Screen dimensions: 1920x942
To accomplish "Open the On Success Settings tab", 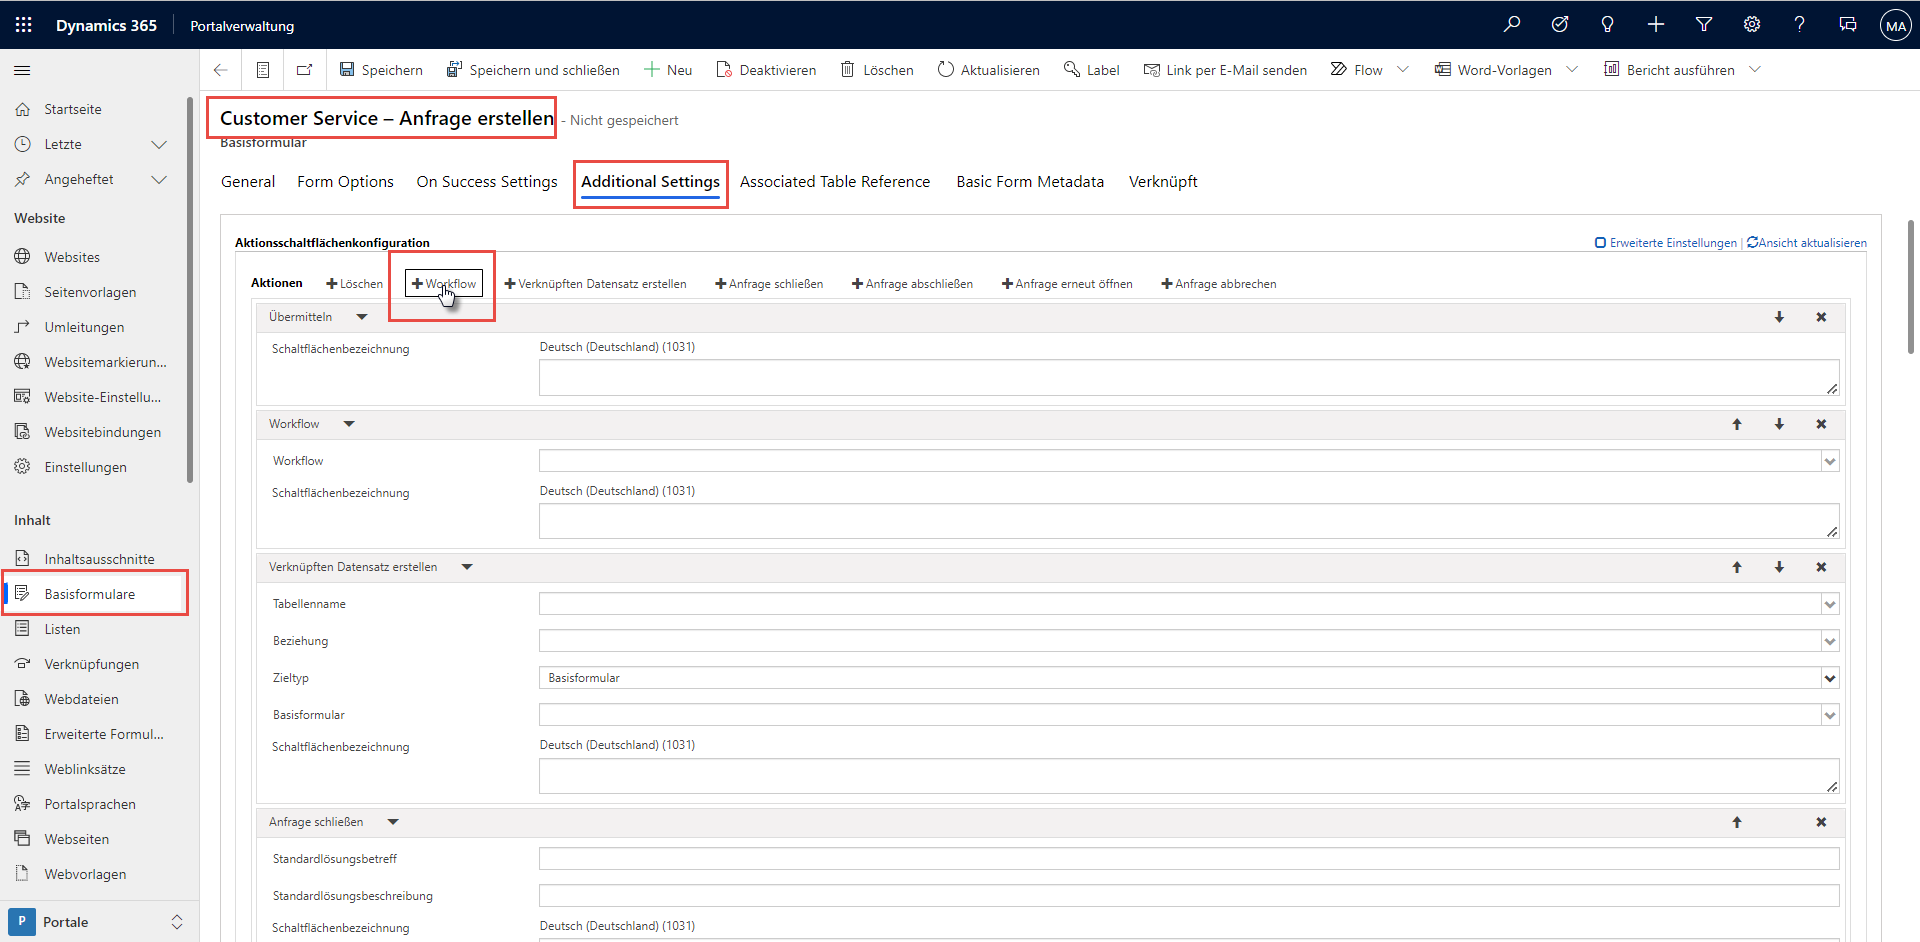I will (x=487, y=182).
